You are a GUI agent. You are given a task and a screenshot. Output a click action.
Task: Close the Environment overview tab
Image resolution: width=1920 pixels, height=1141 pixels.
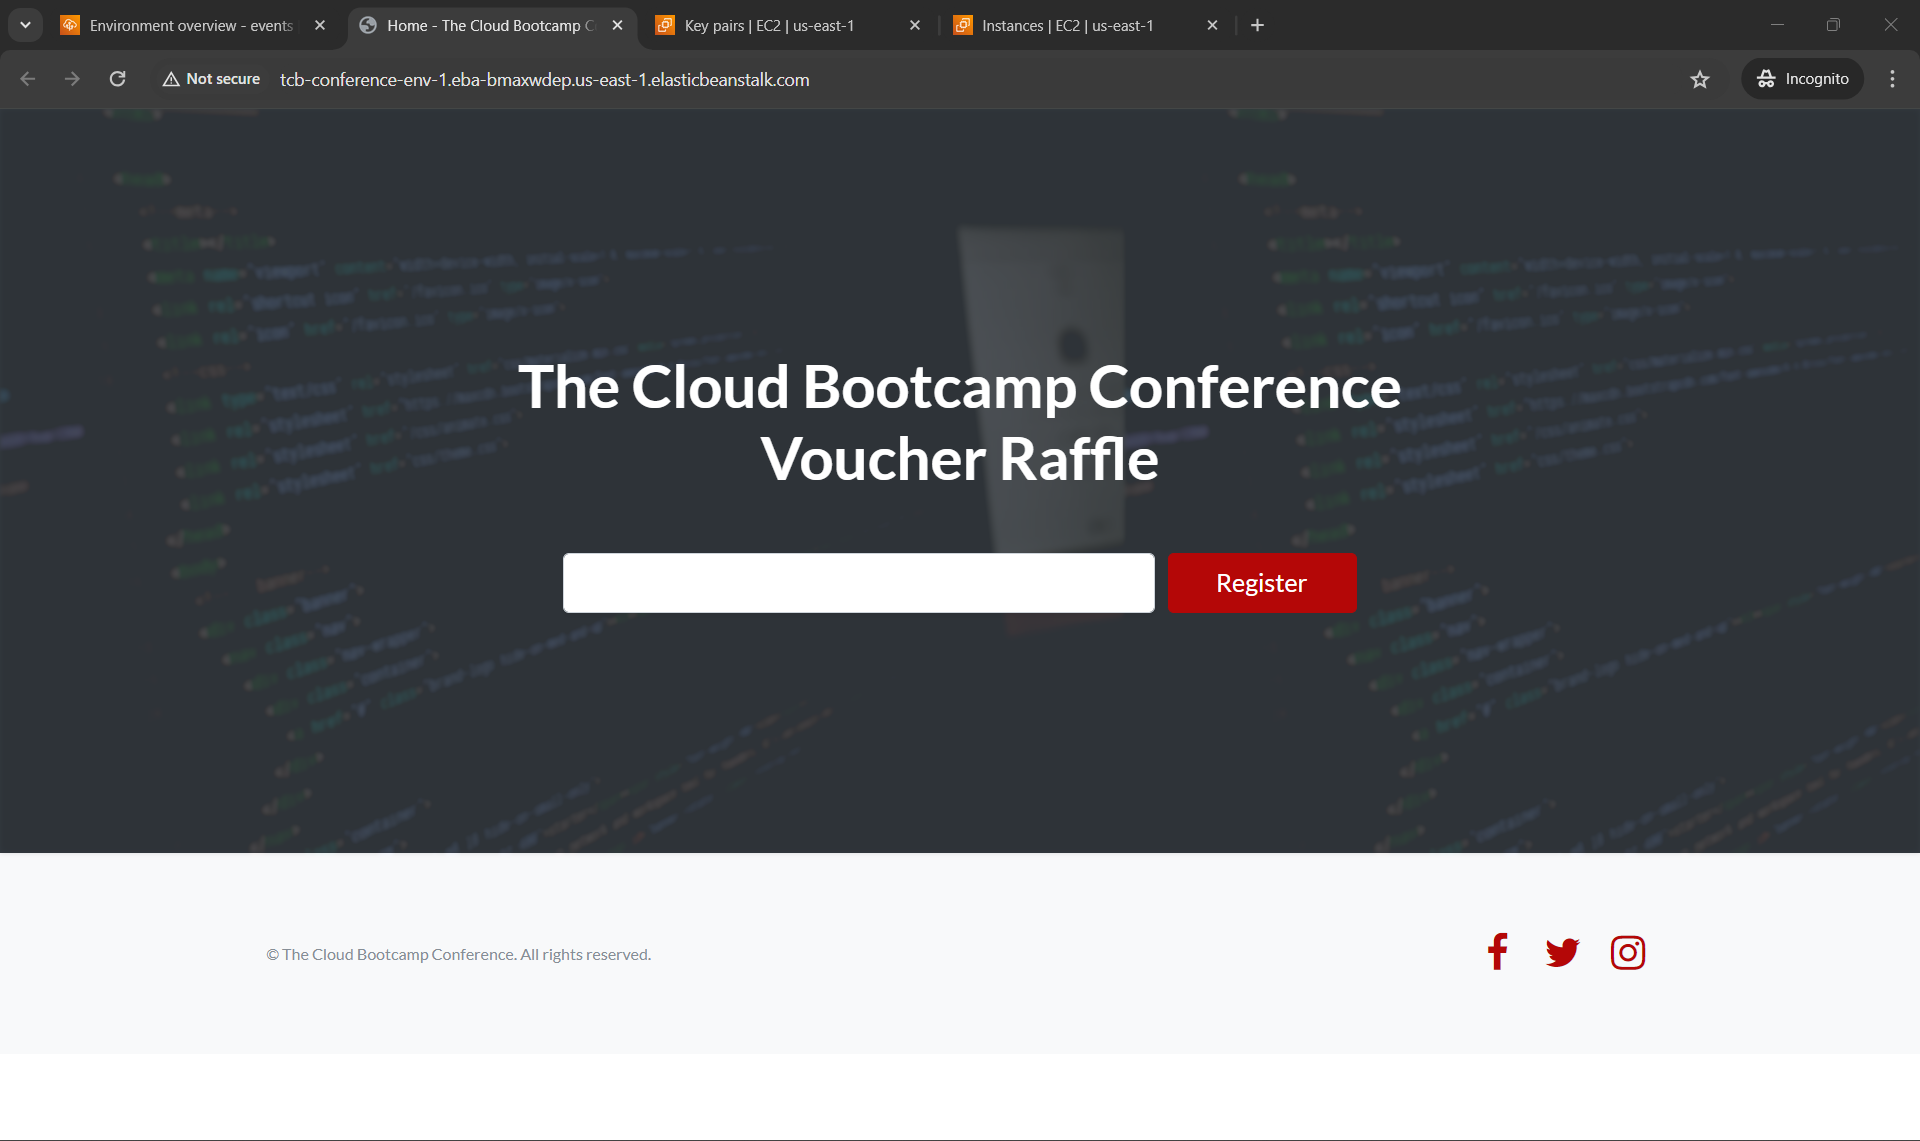pos(320,25)
